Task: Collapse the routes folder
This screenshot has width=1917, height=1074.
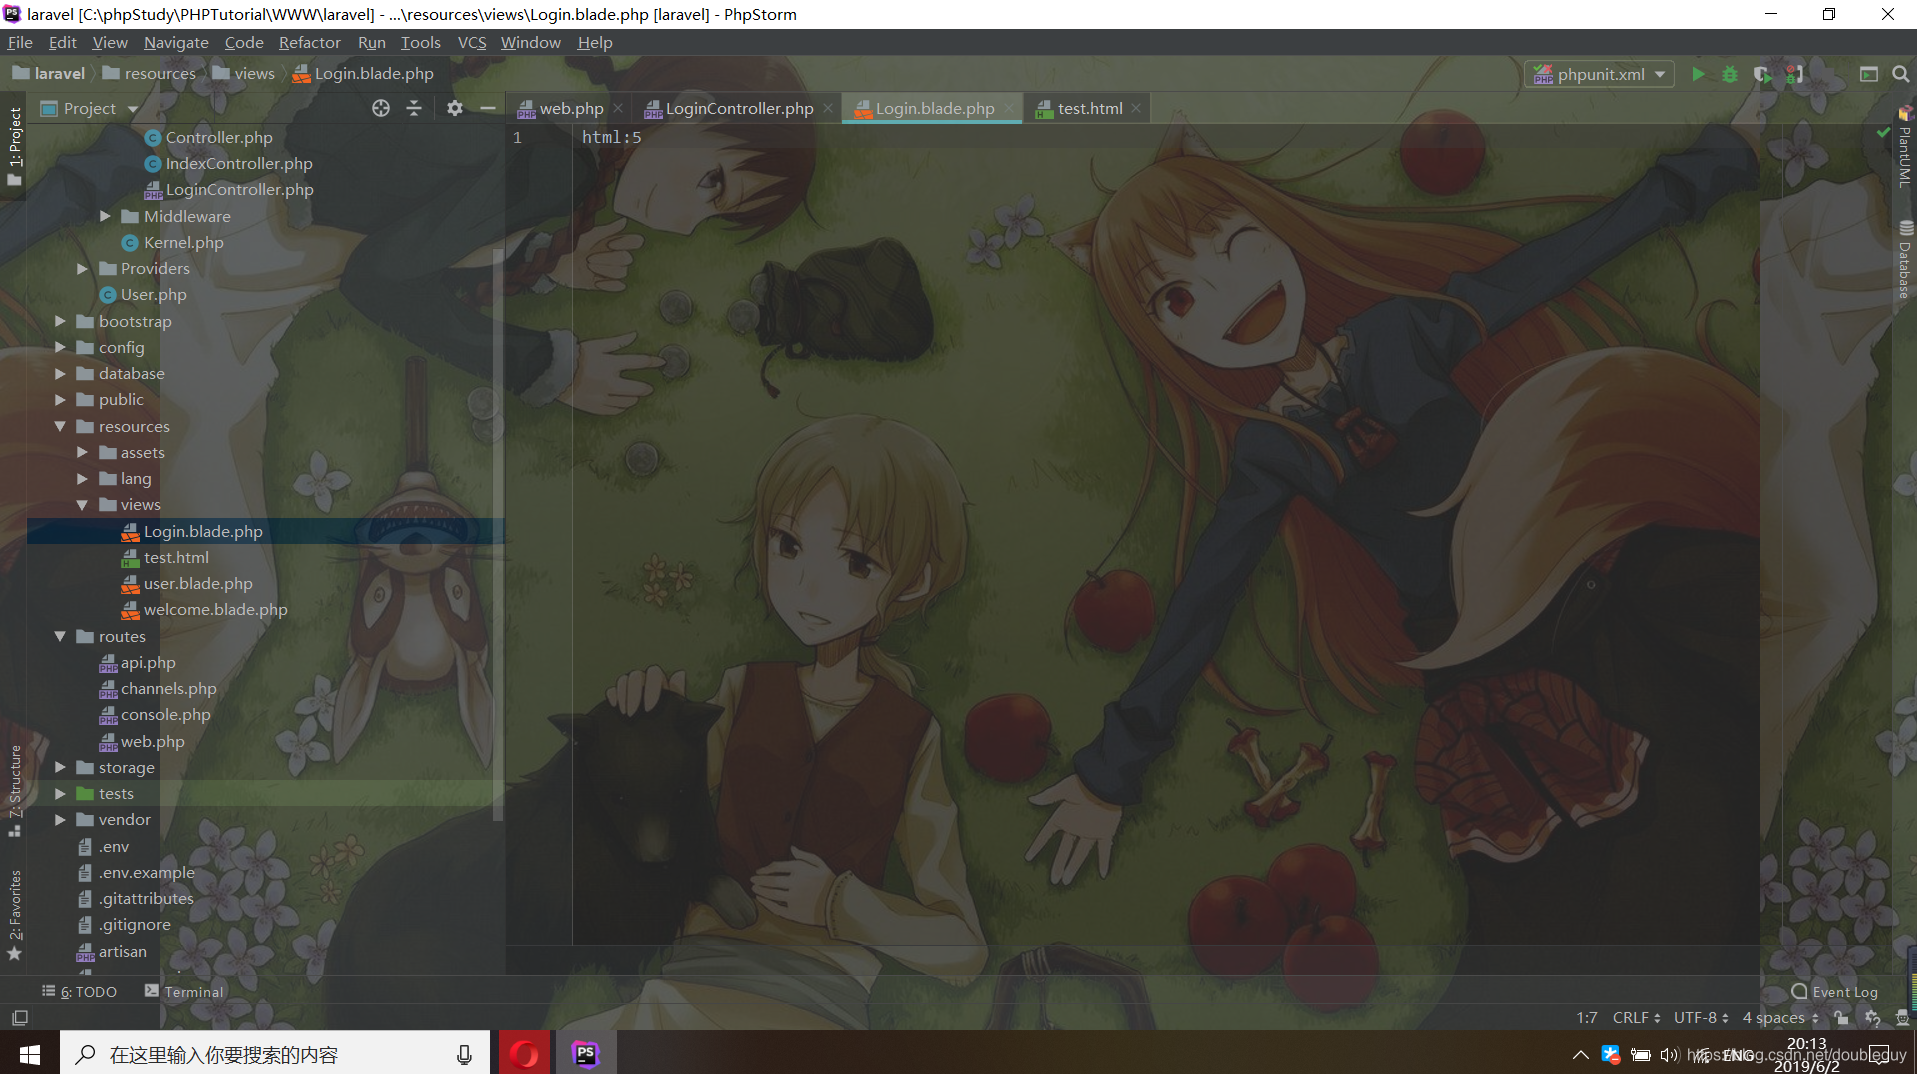Action: coord(61,636)
